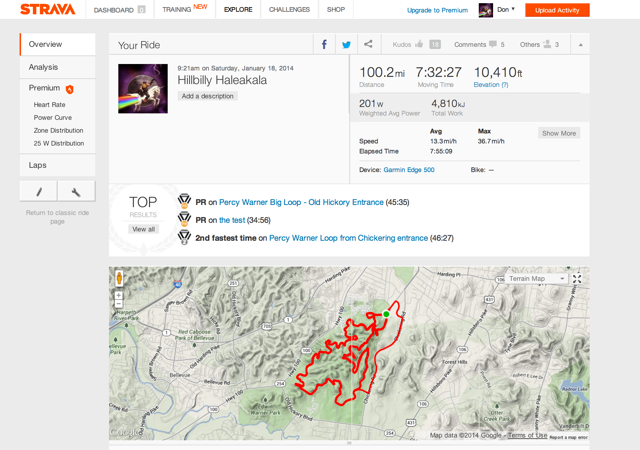Viewport: 640px width, 450px height.
Task: Share ride on Twitter
Action: click(x=346, y=45)
